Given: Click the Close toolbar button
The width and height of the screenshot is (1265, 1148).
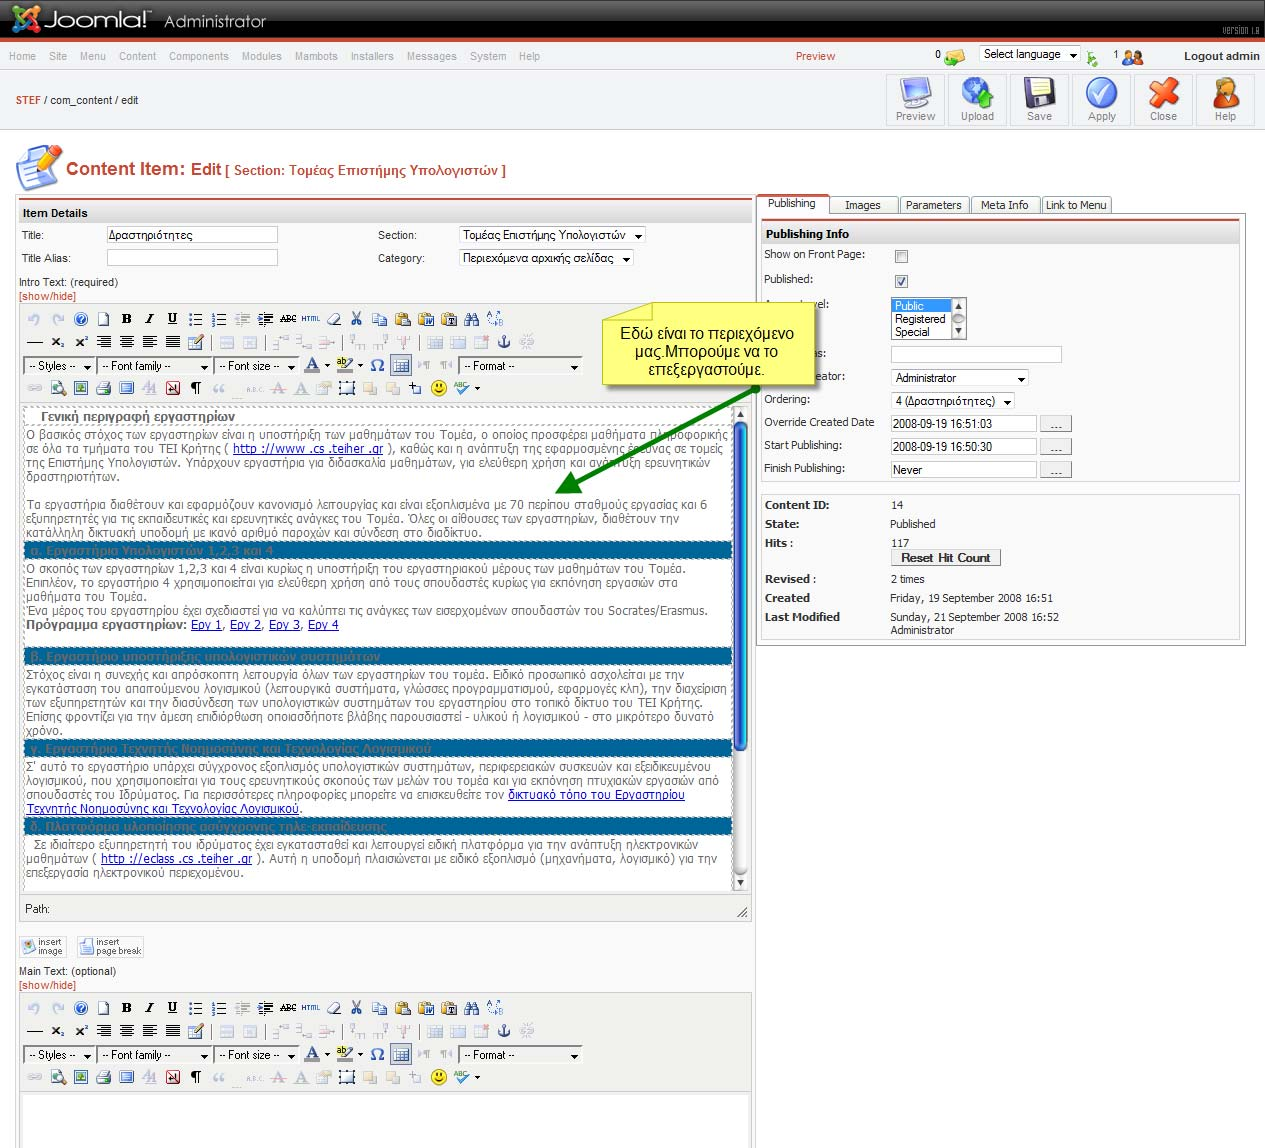Looking at the screenshot, I should (1163, 99).
